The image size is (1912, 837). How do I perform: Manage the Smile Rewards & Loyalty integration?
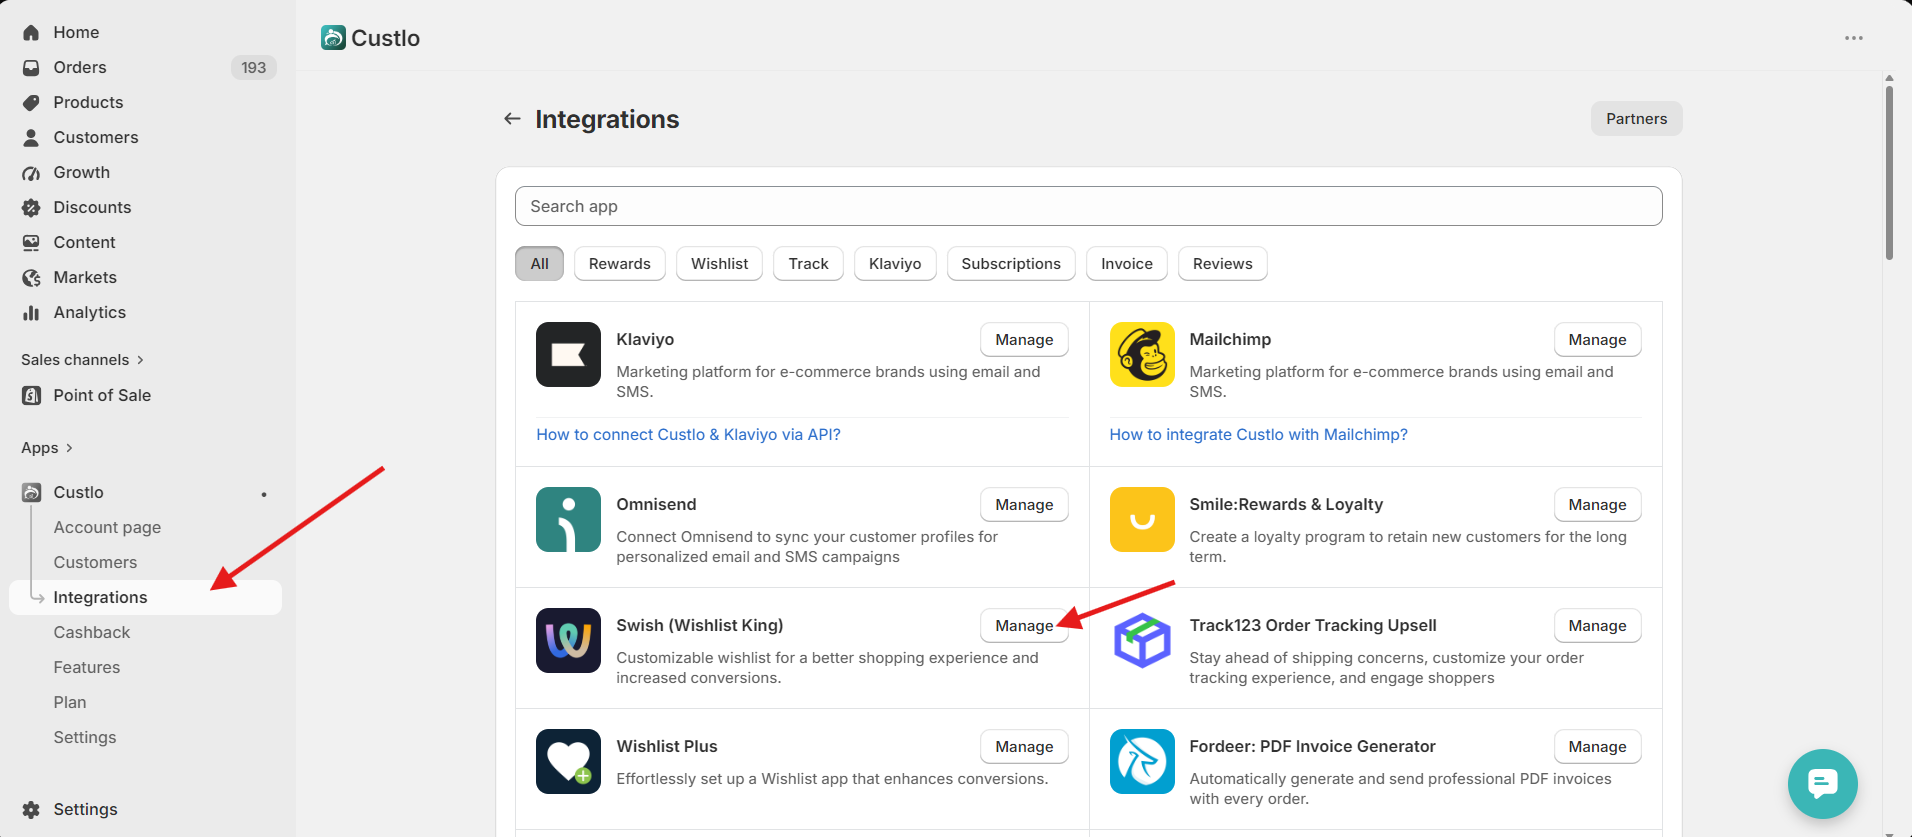click(x=1598, y=505)
